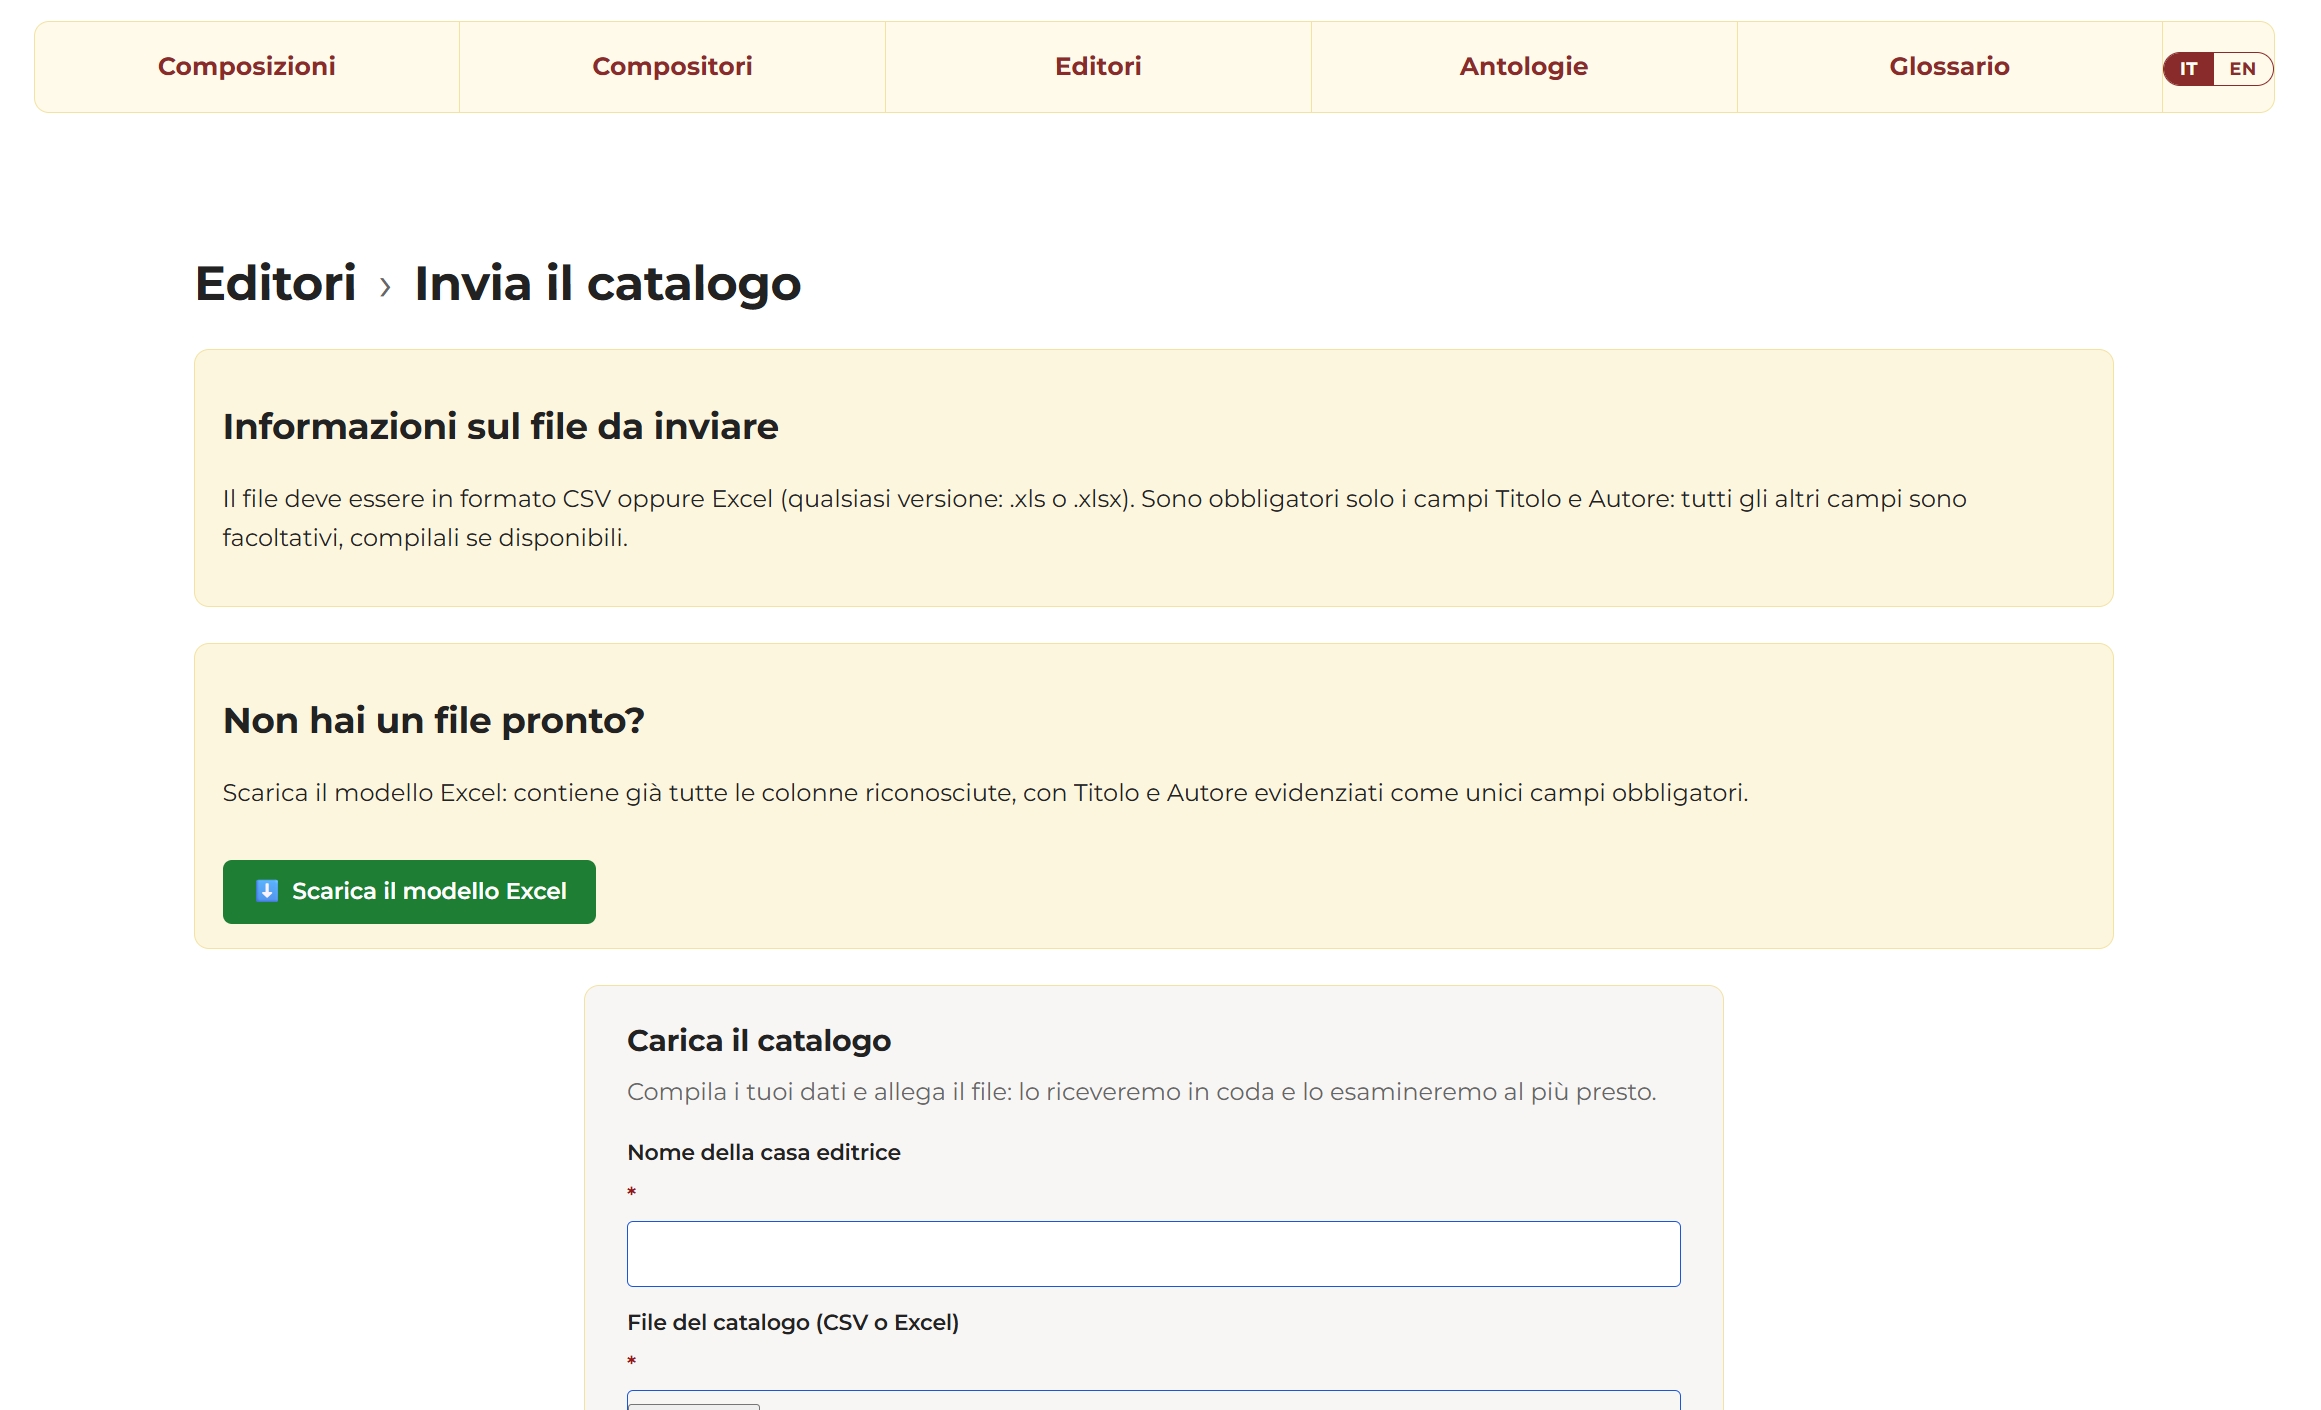
Task: Click the Invia il catalogo page title
Action: click(608, 283)
